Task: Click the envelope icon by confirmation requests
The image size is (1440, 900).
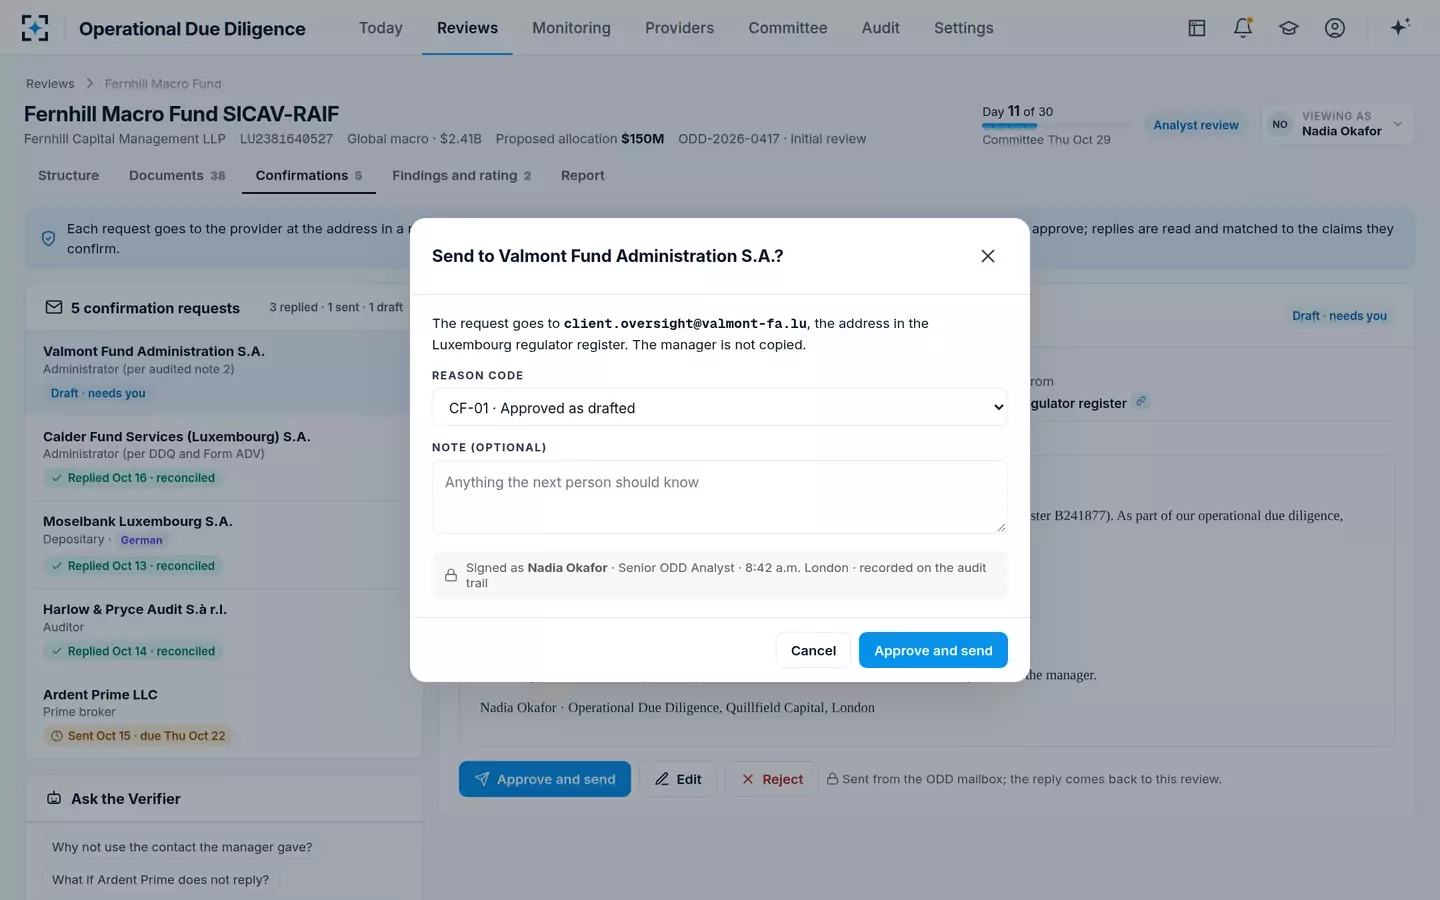Action: 54,308
